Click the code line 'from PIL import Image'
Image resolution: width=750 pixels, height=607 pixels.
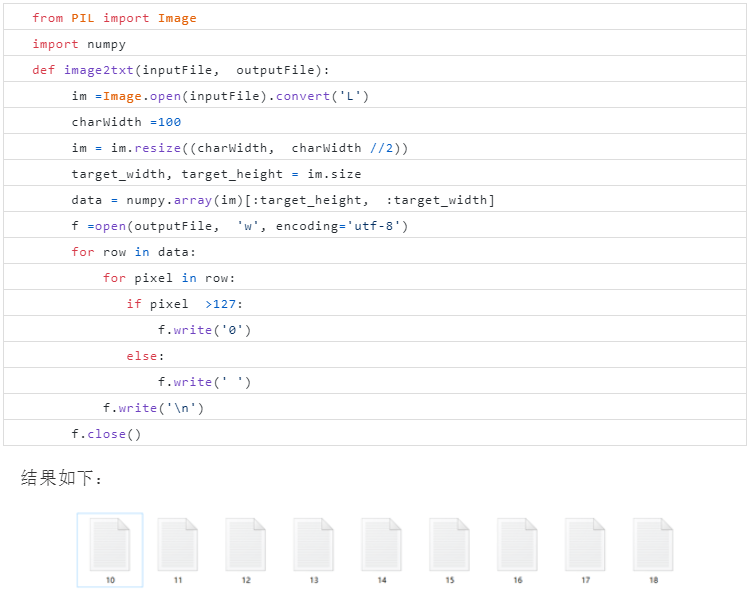point(375,17)
